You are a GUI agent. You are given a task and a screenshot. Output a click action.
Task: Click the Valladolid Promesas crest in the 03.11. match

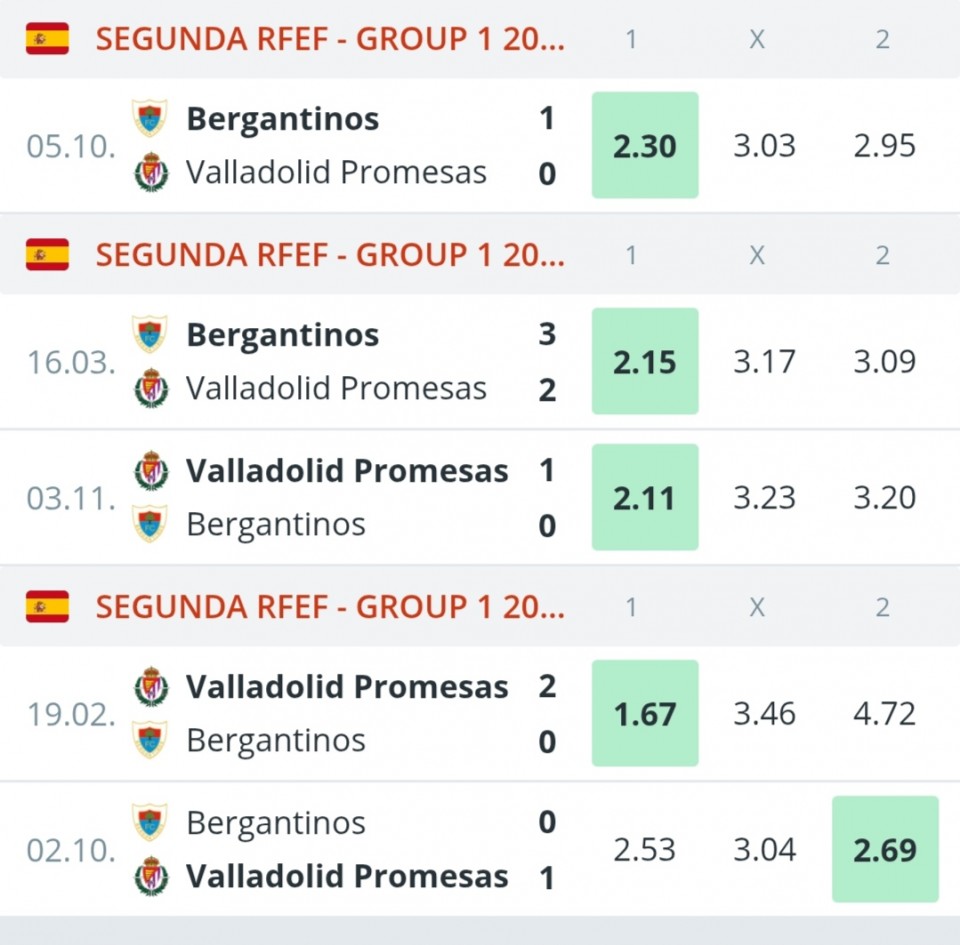151,470
